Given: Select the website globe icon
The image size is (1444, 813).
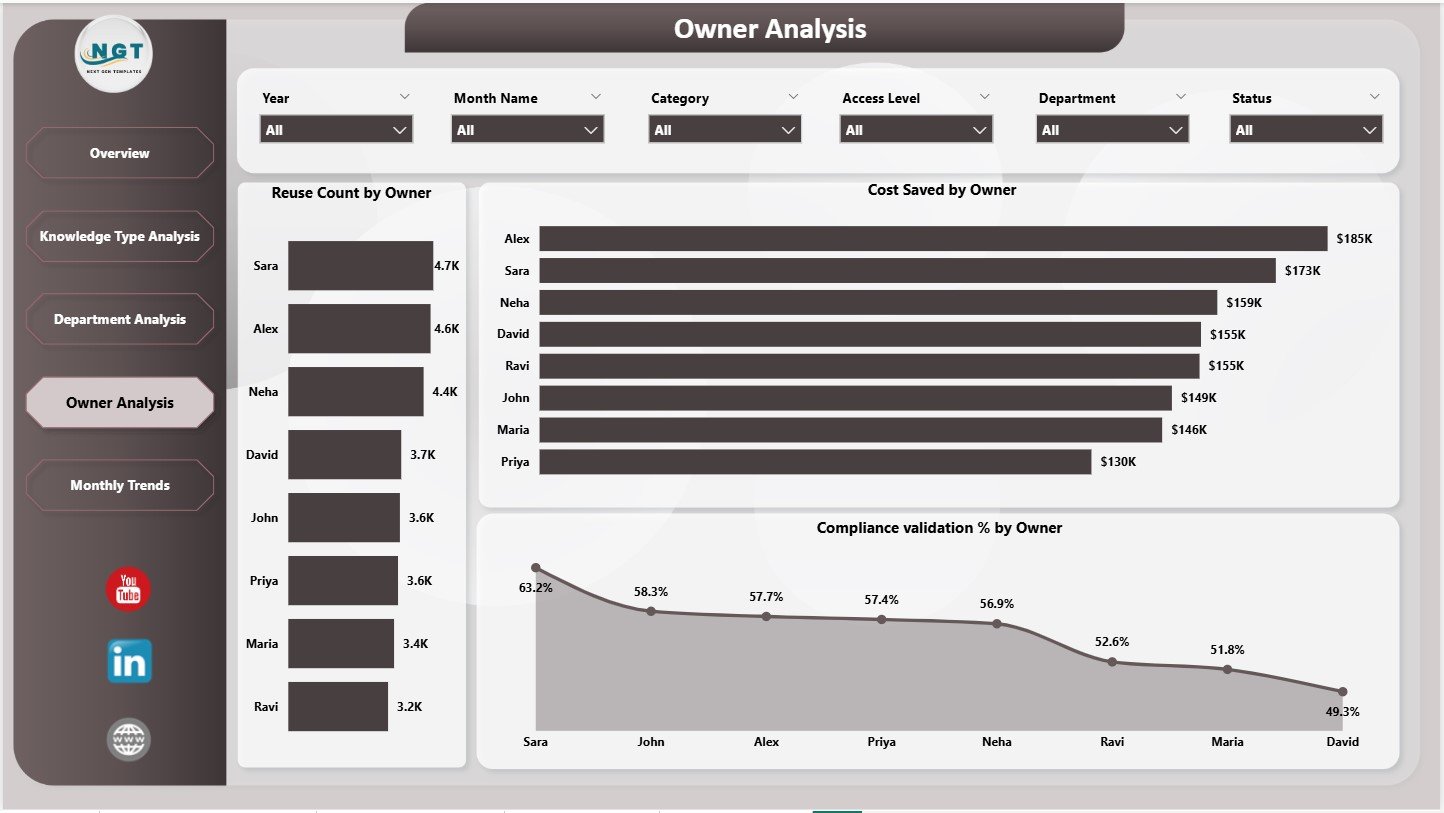Looking at the screenshot, I should pos(128,738).
